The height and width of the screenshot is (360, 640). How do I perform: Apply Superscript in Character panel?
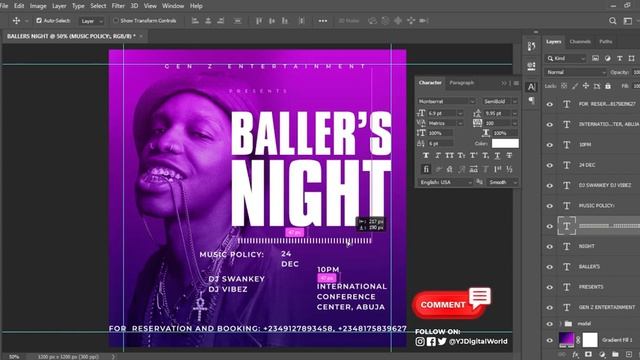[473, 156]
